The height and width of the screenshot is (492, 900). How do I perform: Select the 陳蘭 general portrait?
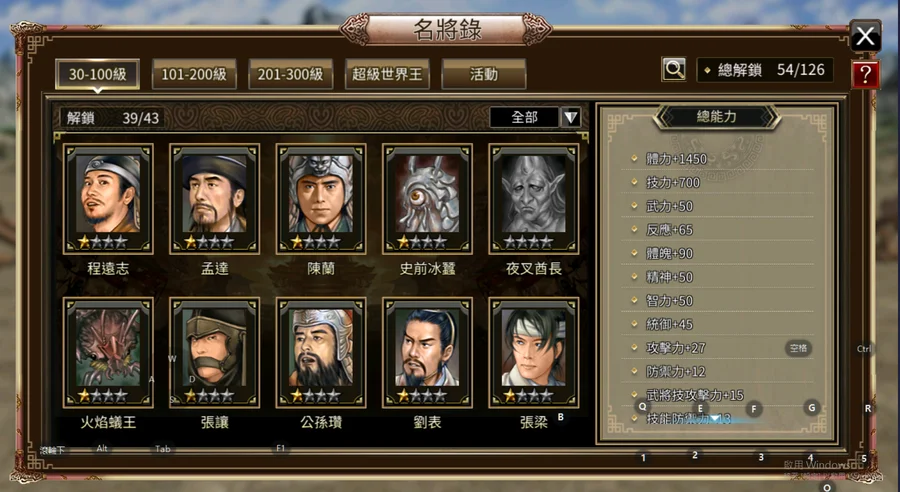[321, 193]
